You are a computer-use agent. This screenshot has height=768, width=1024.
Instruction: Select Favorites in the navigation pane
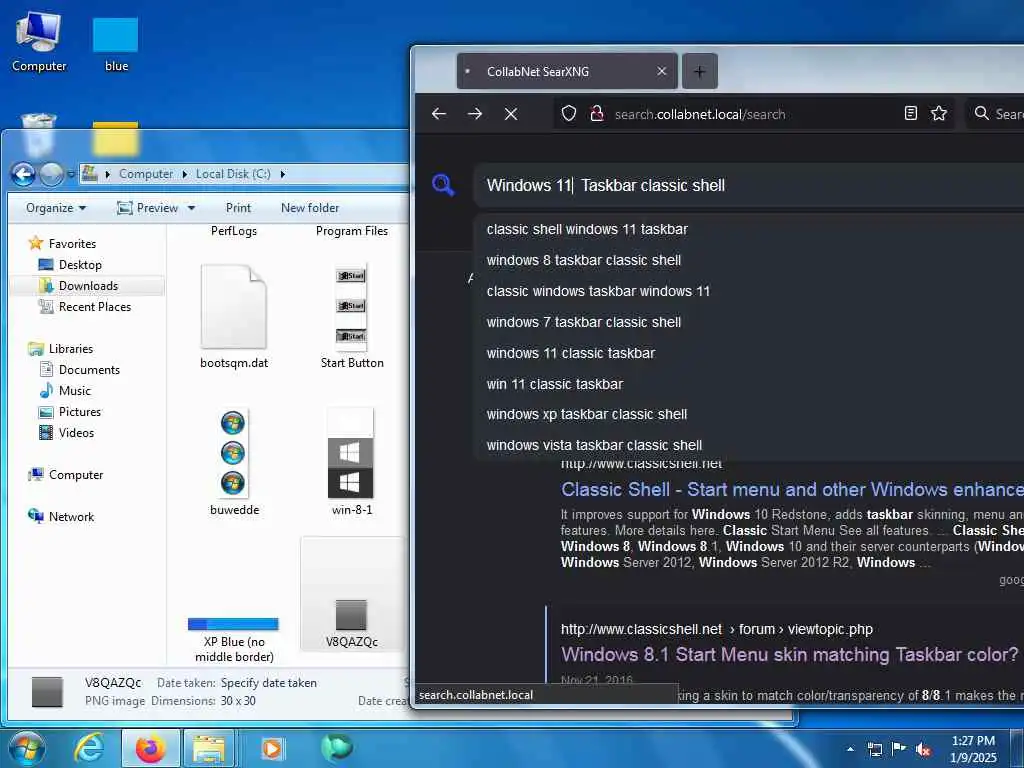pyautogui.click(x=62, y=244)
